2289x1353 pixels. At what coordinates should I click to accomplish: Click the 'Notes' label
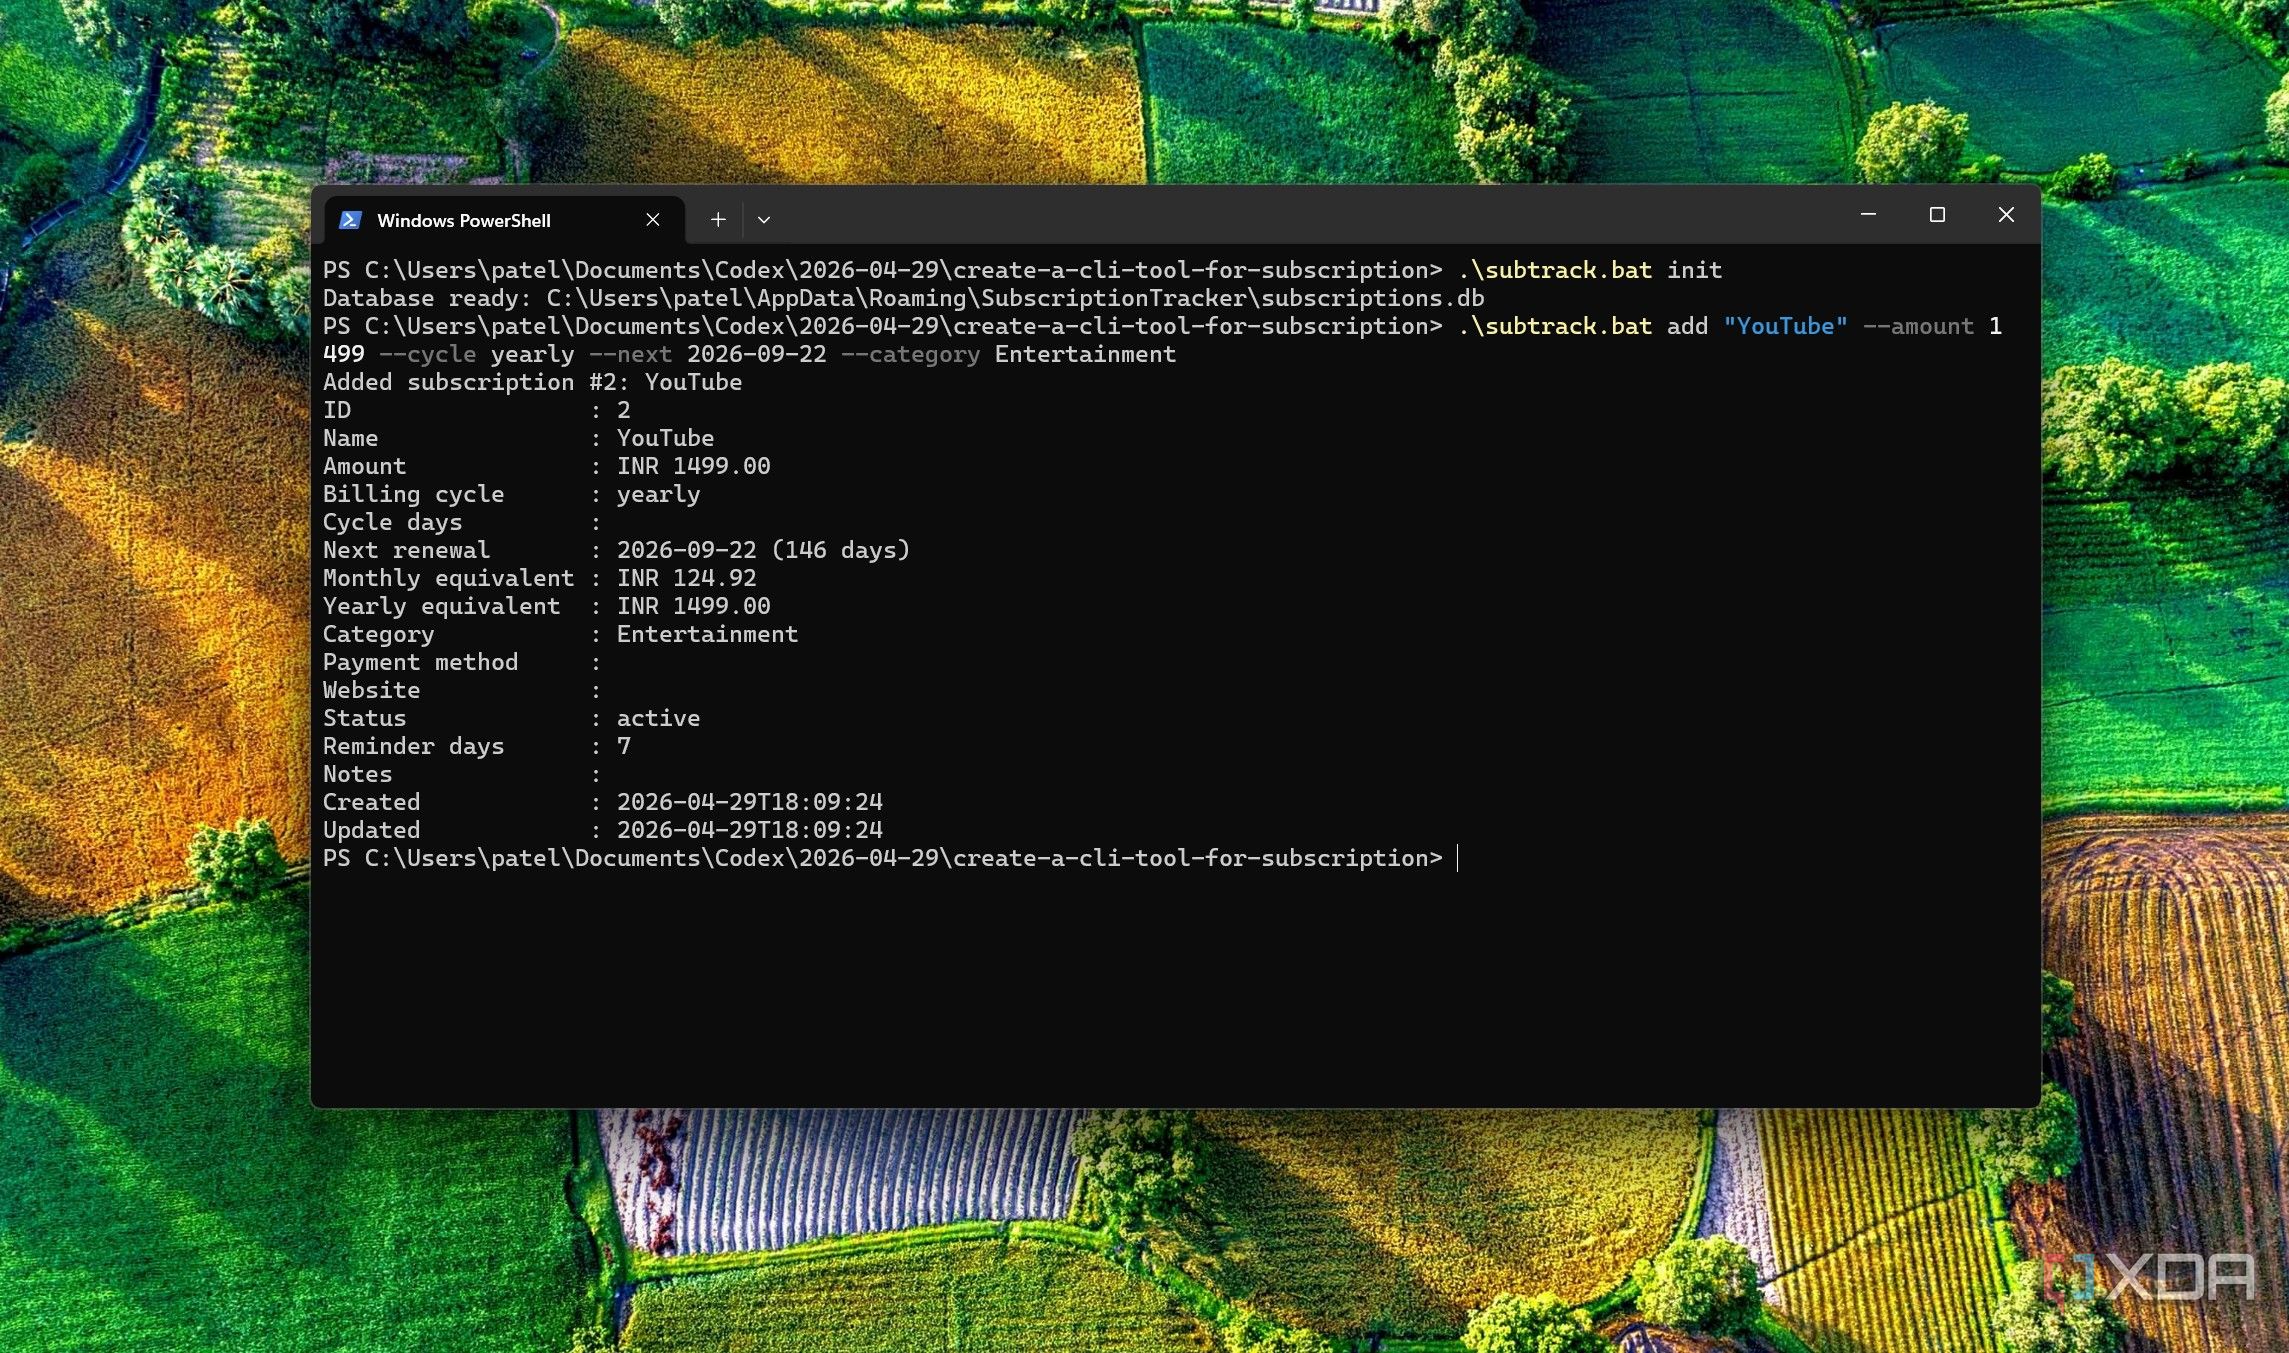357,774
